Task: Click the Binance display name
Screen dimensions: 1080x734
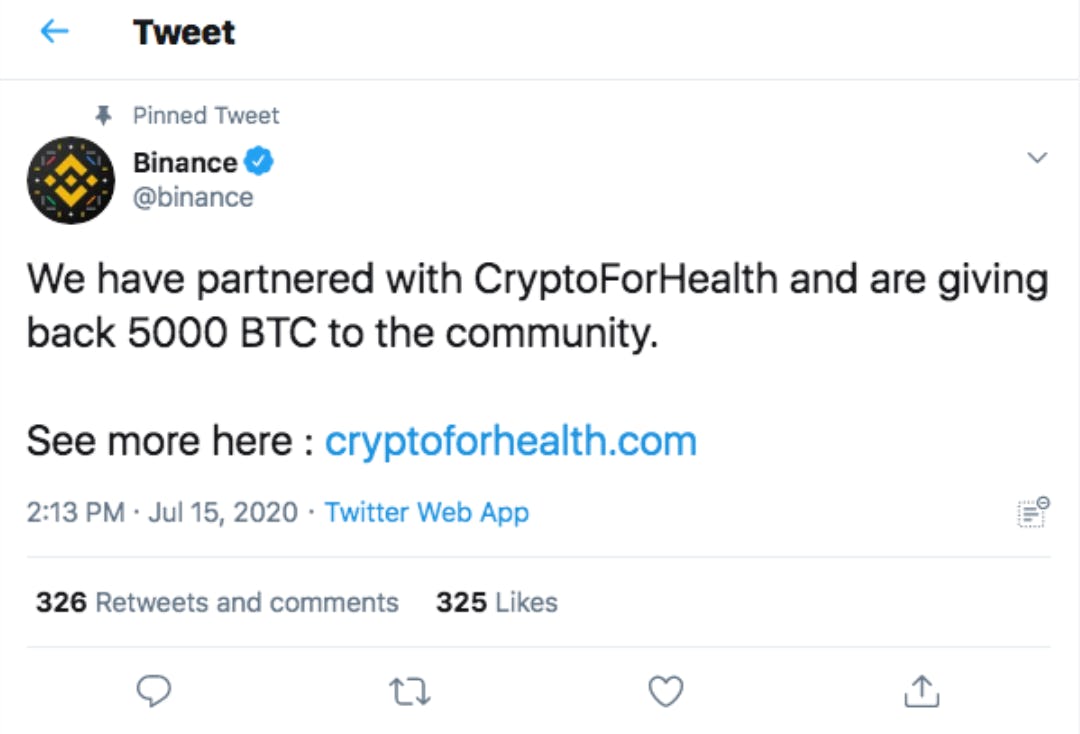Action: (186, 161)
